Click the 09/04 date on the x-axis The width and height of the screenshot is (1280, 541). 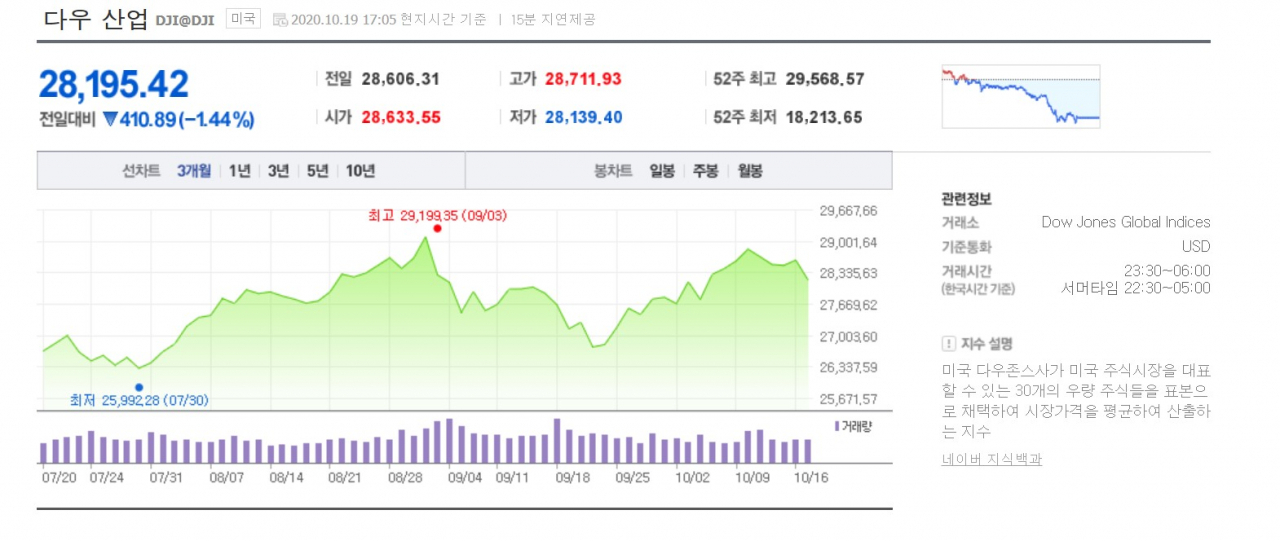(465, 477)
